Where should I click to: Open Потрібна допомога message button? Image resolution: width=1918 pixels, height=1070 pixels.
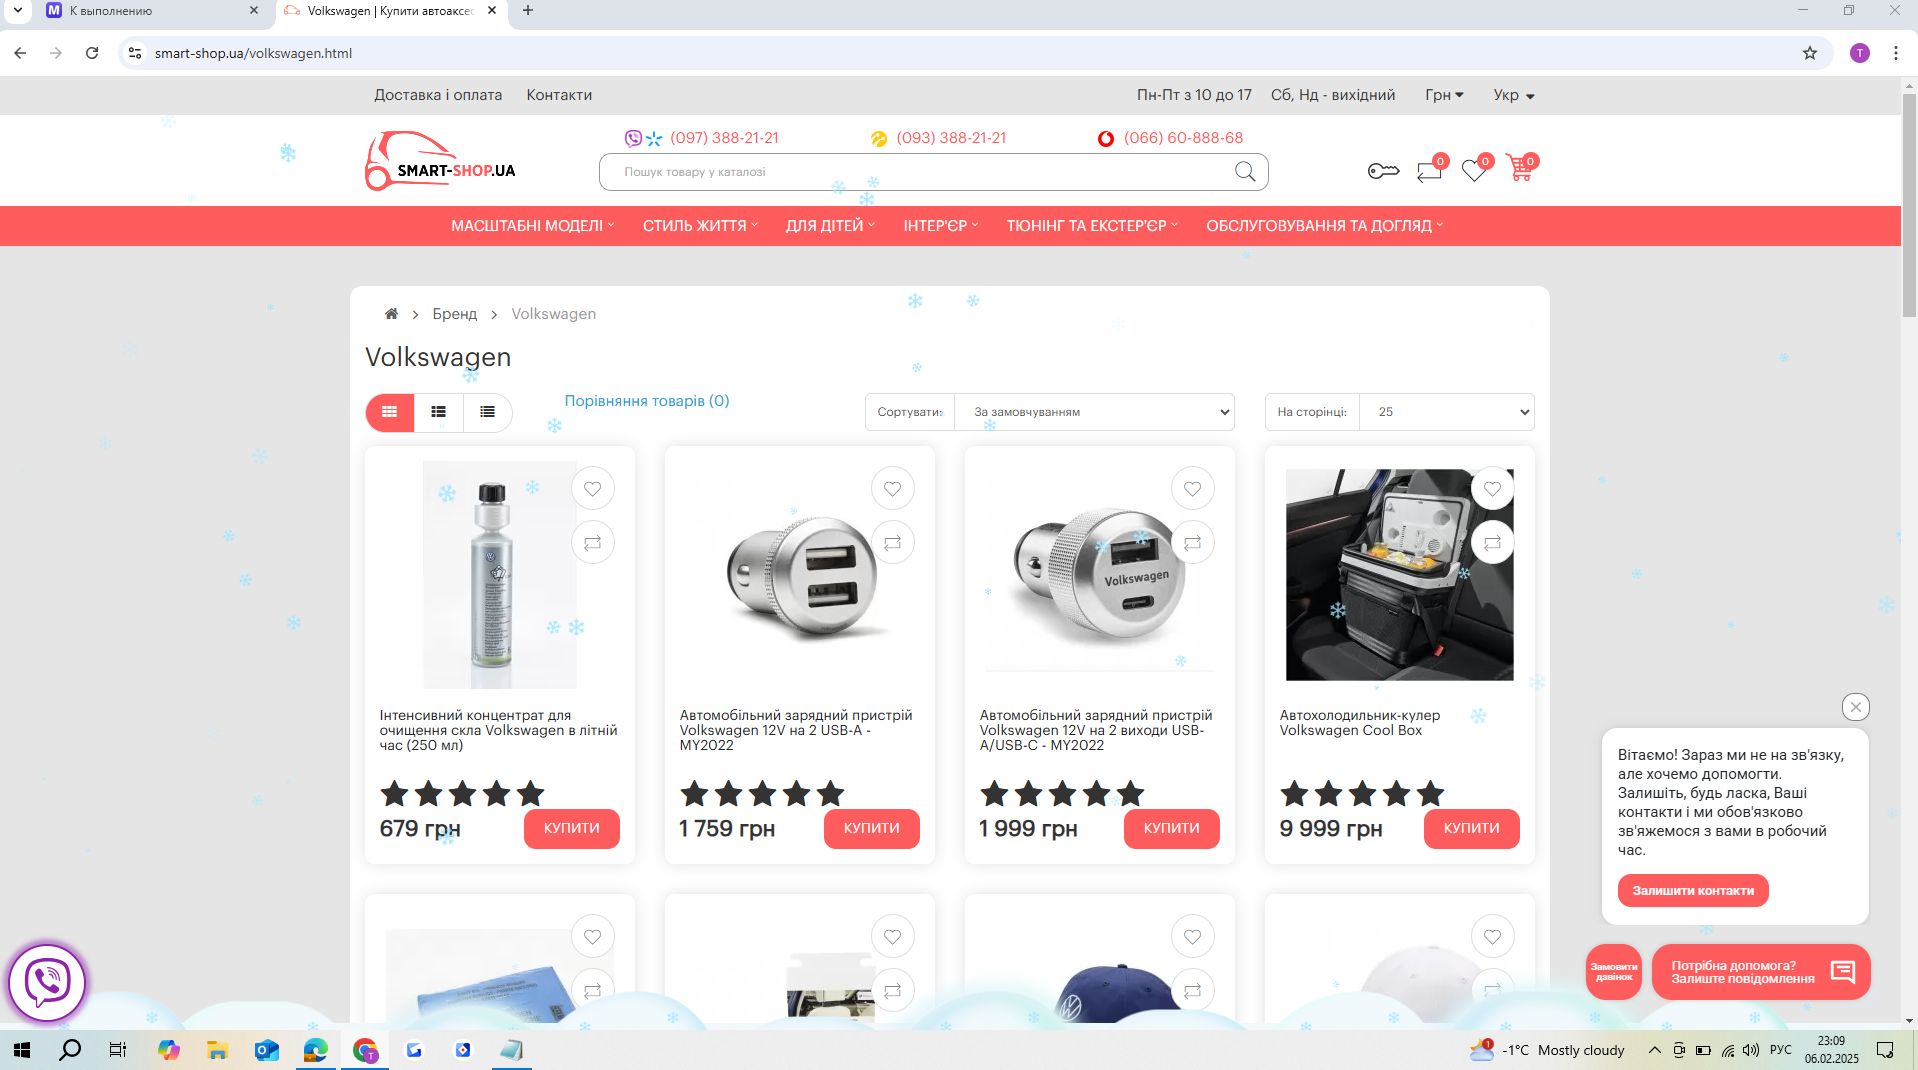(1761, 972)
